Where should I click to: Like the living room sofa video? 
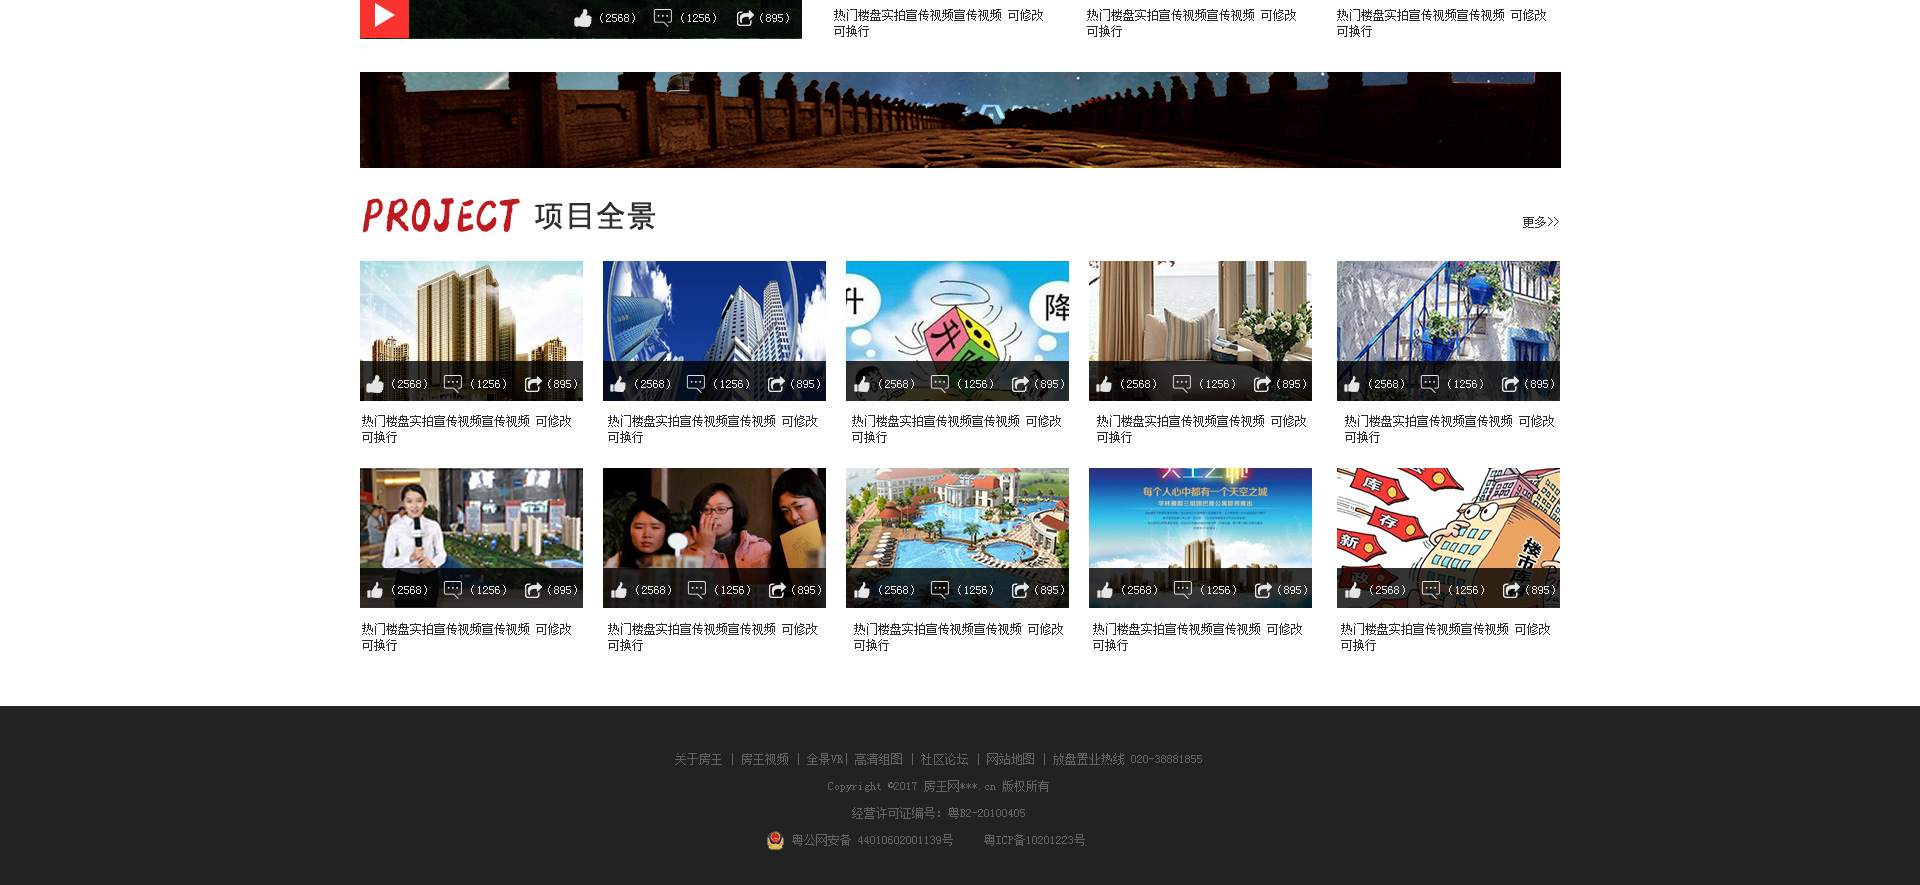(x=1104, y=384)
